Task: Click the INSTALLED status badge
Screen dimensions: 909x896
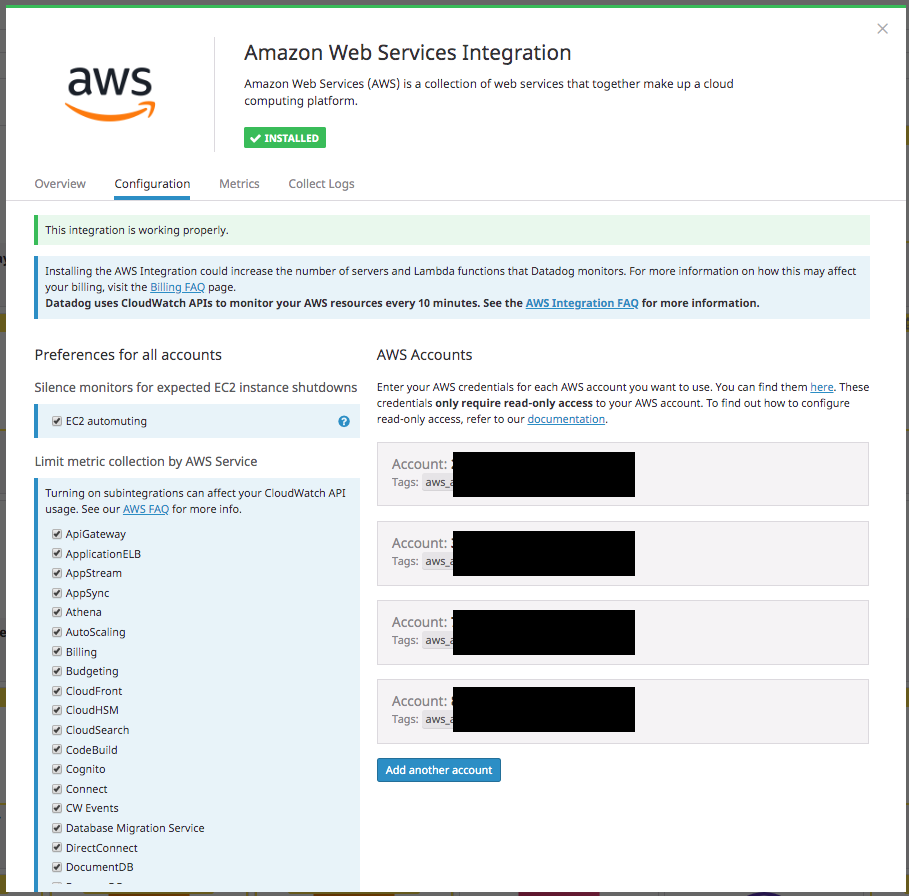Action: (285, 138)
